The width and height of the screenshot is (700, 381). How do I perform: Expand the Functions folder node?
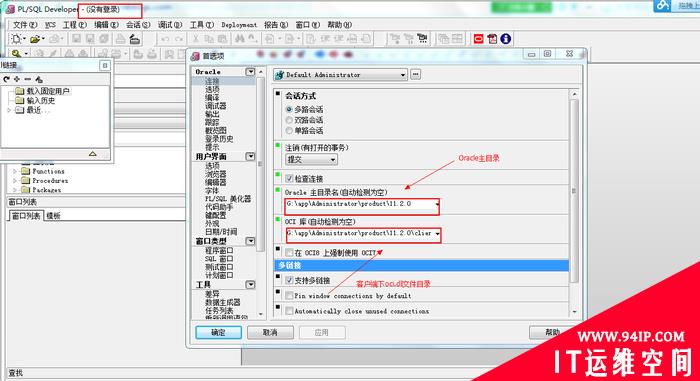coord(15,171)
